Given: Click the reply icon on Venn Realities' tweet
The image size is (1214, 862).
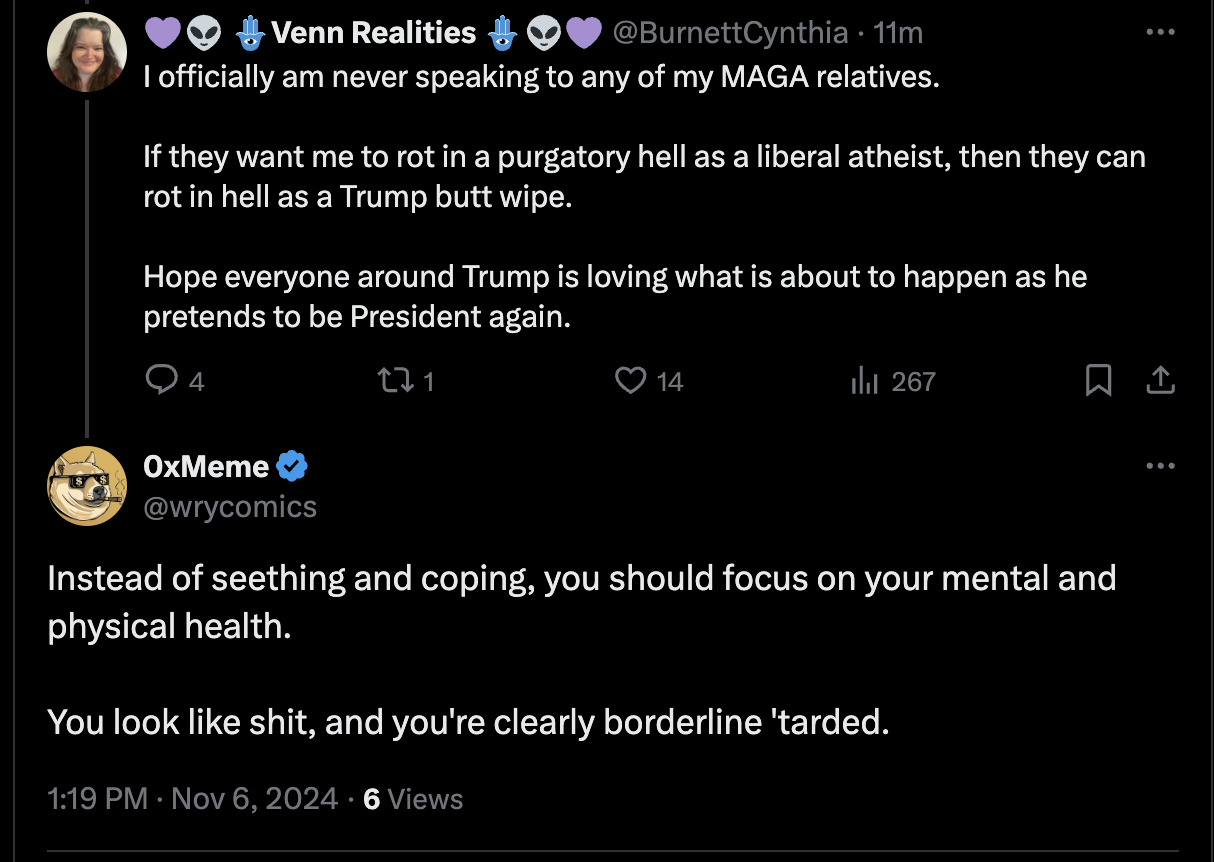Looking at the screenshot, I should (x=161, y=381).
